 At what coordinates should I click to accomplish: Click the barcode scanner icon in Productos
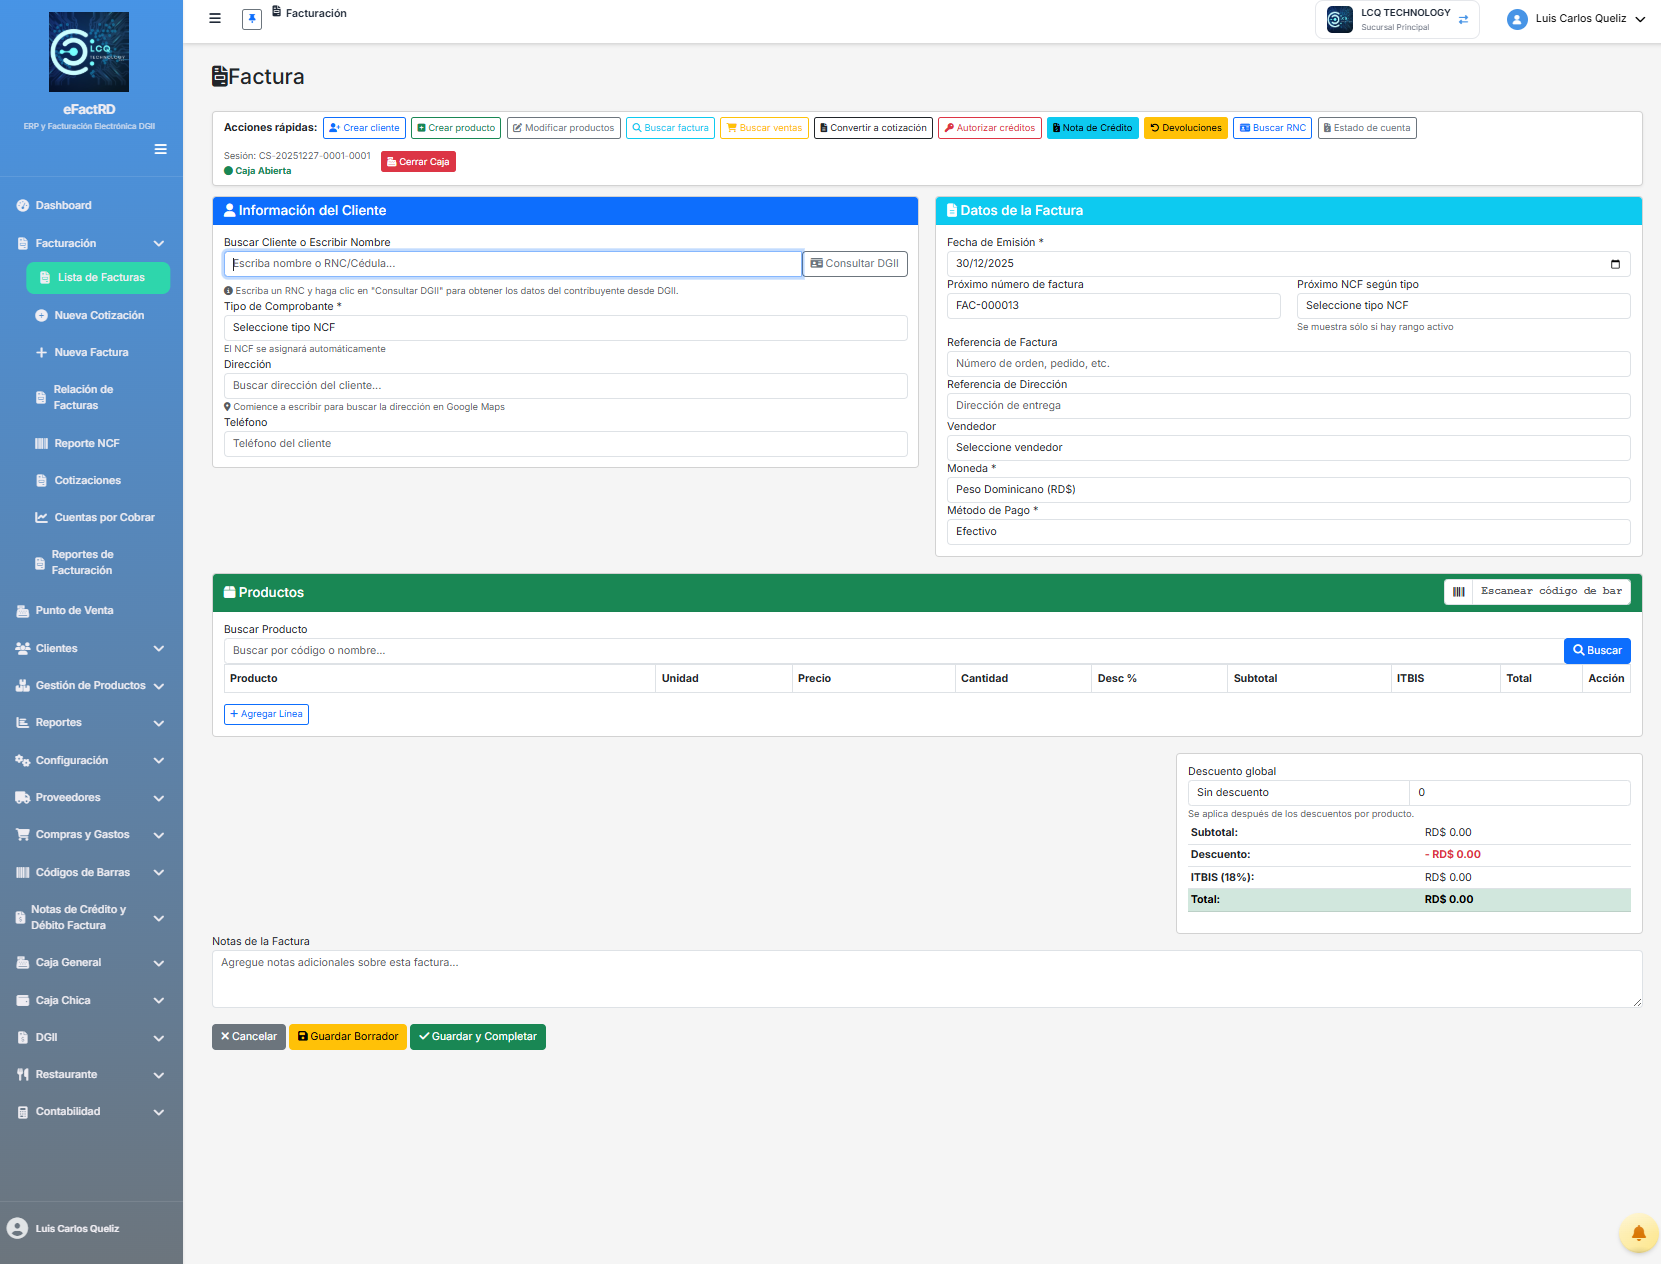click(1458, 592)
